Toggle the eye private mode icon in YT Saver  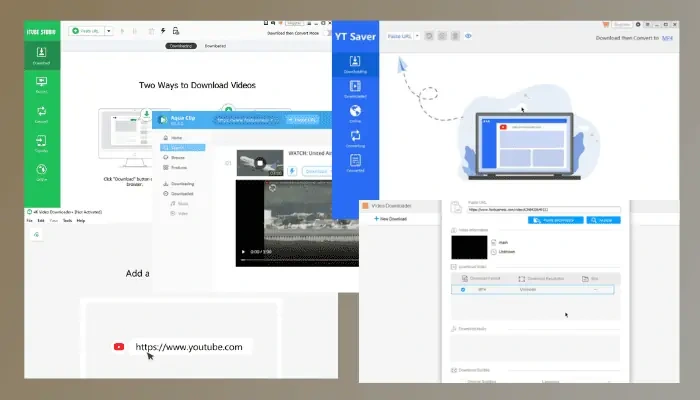tap(468, 36)
